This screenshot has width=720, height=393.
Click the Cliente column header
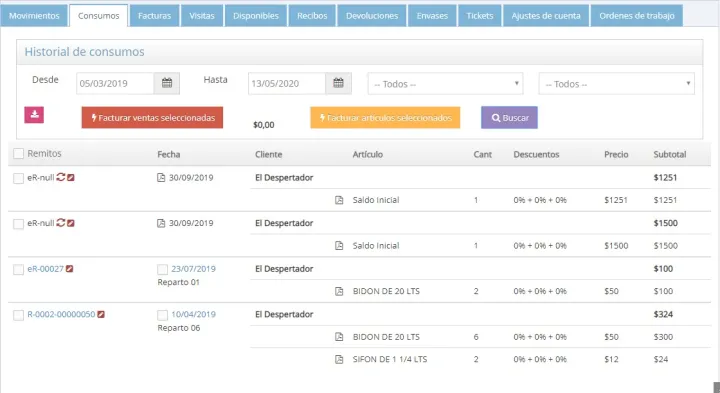pos(269,154)
